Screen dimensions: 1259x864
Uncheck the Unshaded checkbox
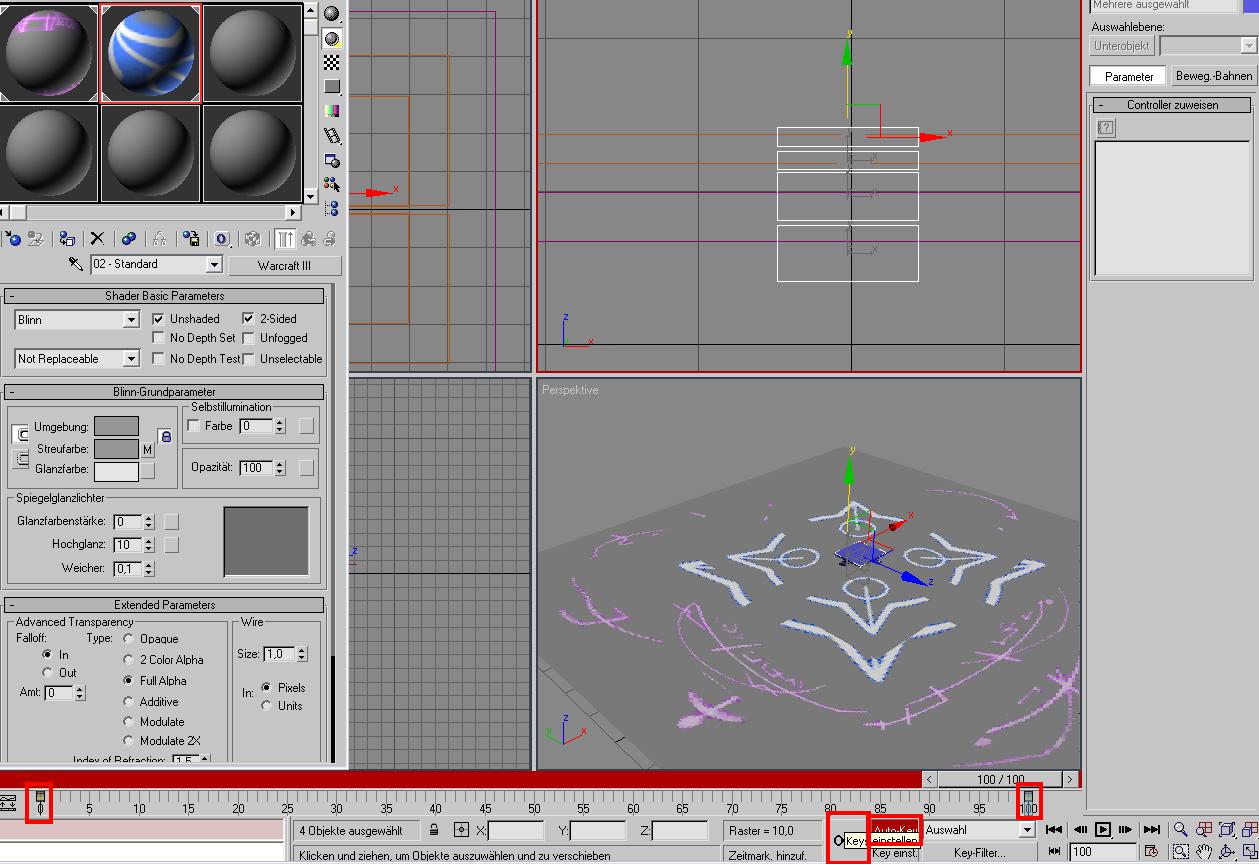tap(158, 319)
